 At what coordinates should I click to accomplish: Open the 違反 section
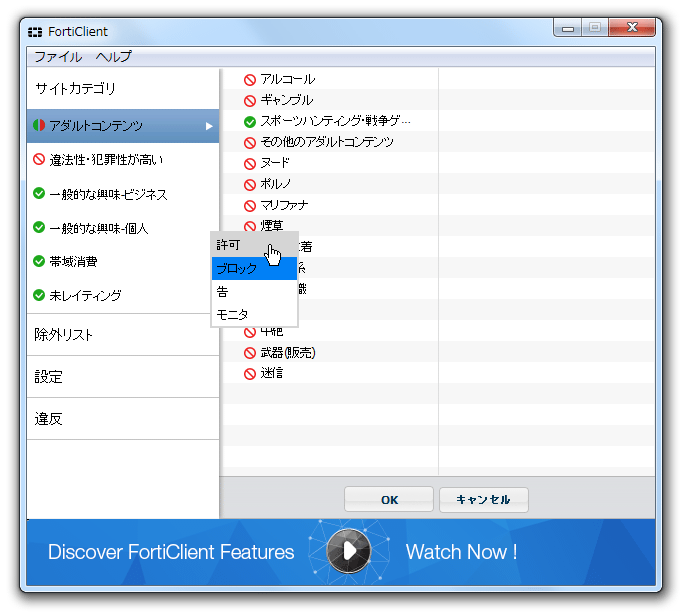pyautogui.click(x=123, y=419)
